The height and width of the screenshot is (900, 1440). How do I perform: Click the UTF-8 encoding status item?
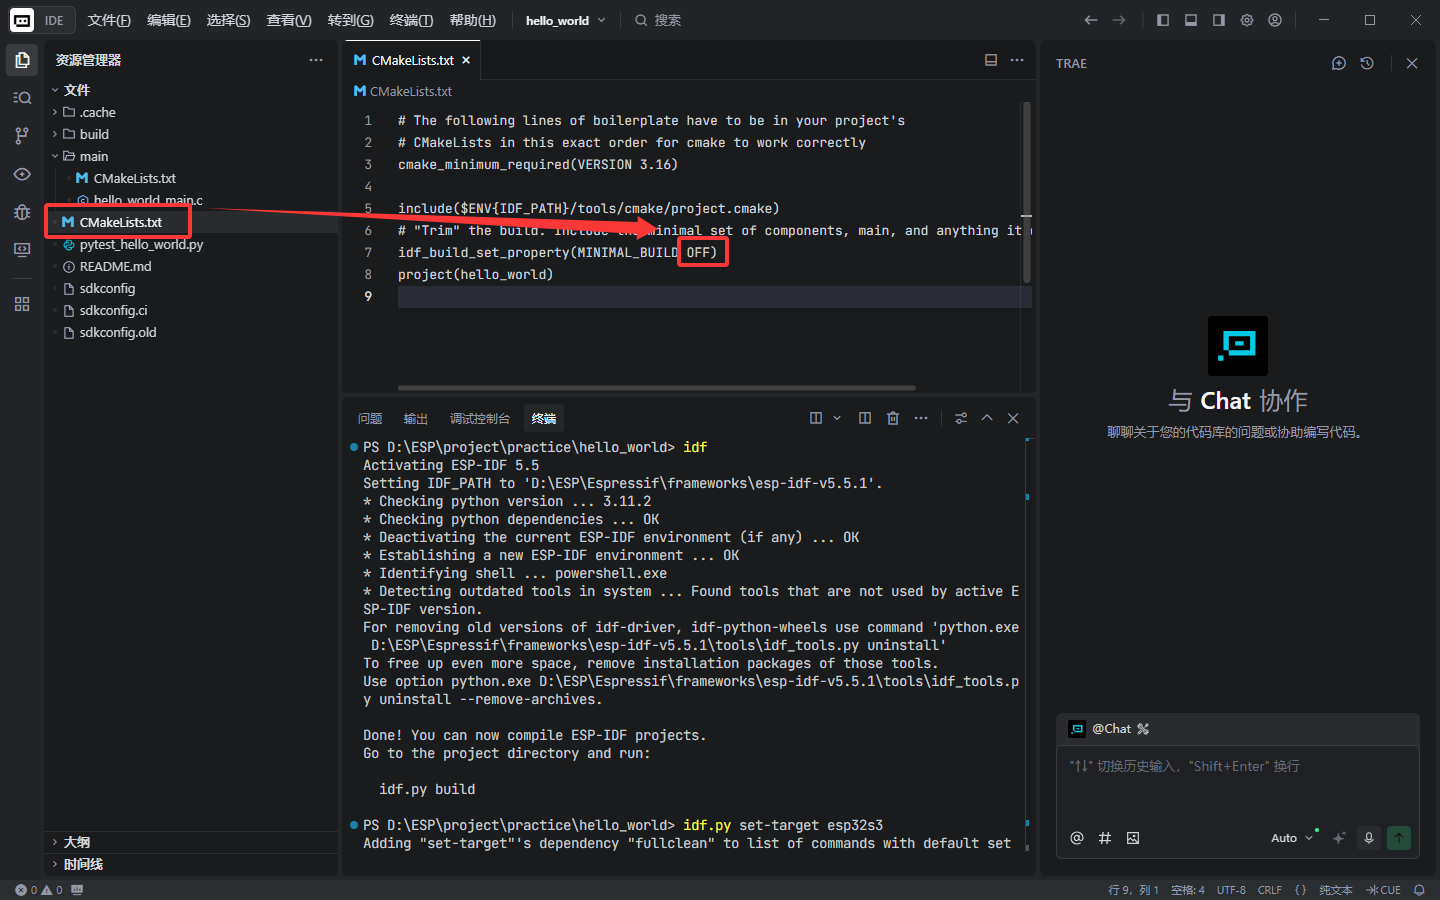click(x=1231, y=890)
